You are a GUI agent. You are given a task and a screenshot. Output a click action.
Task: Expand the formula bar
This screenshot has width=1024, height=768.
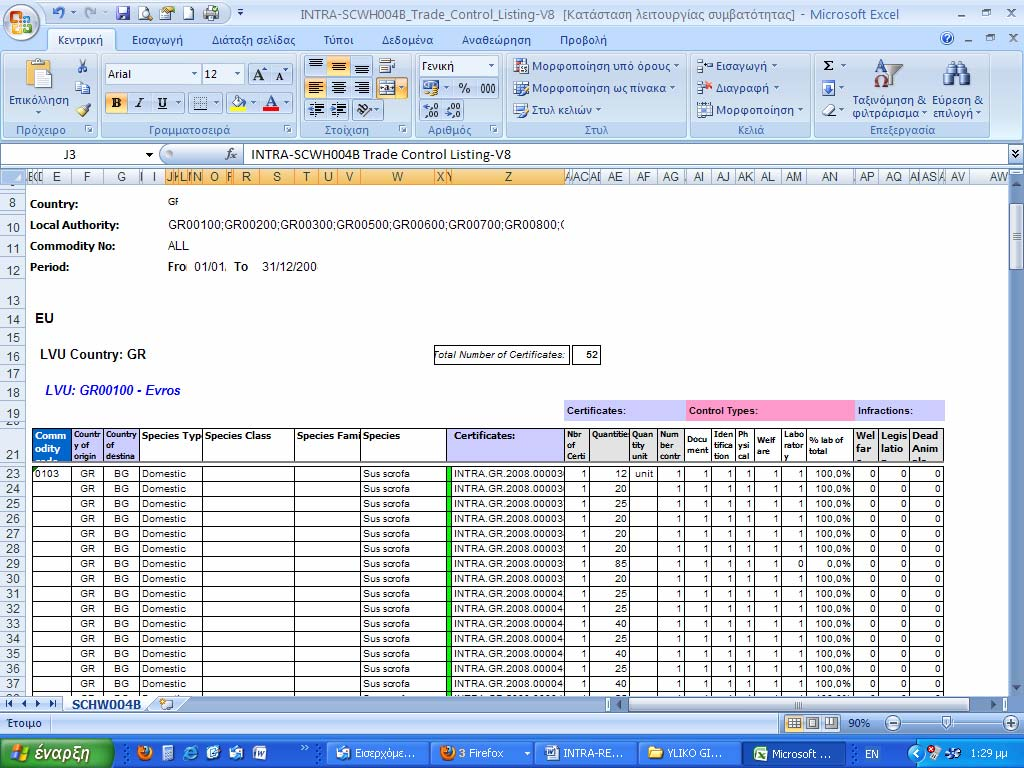(1015, 154)
